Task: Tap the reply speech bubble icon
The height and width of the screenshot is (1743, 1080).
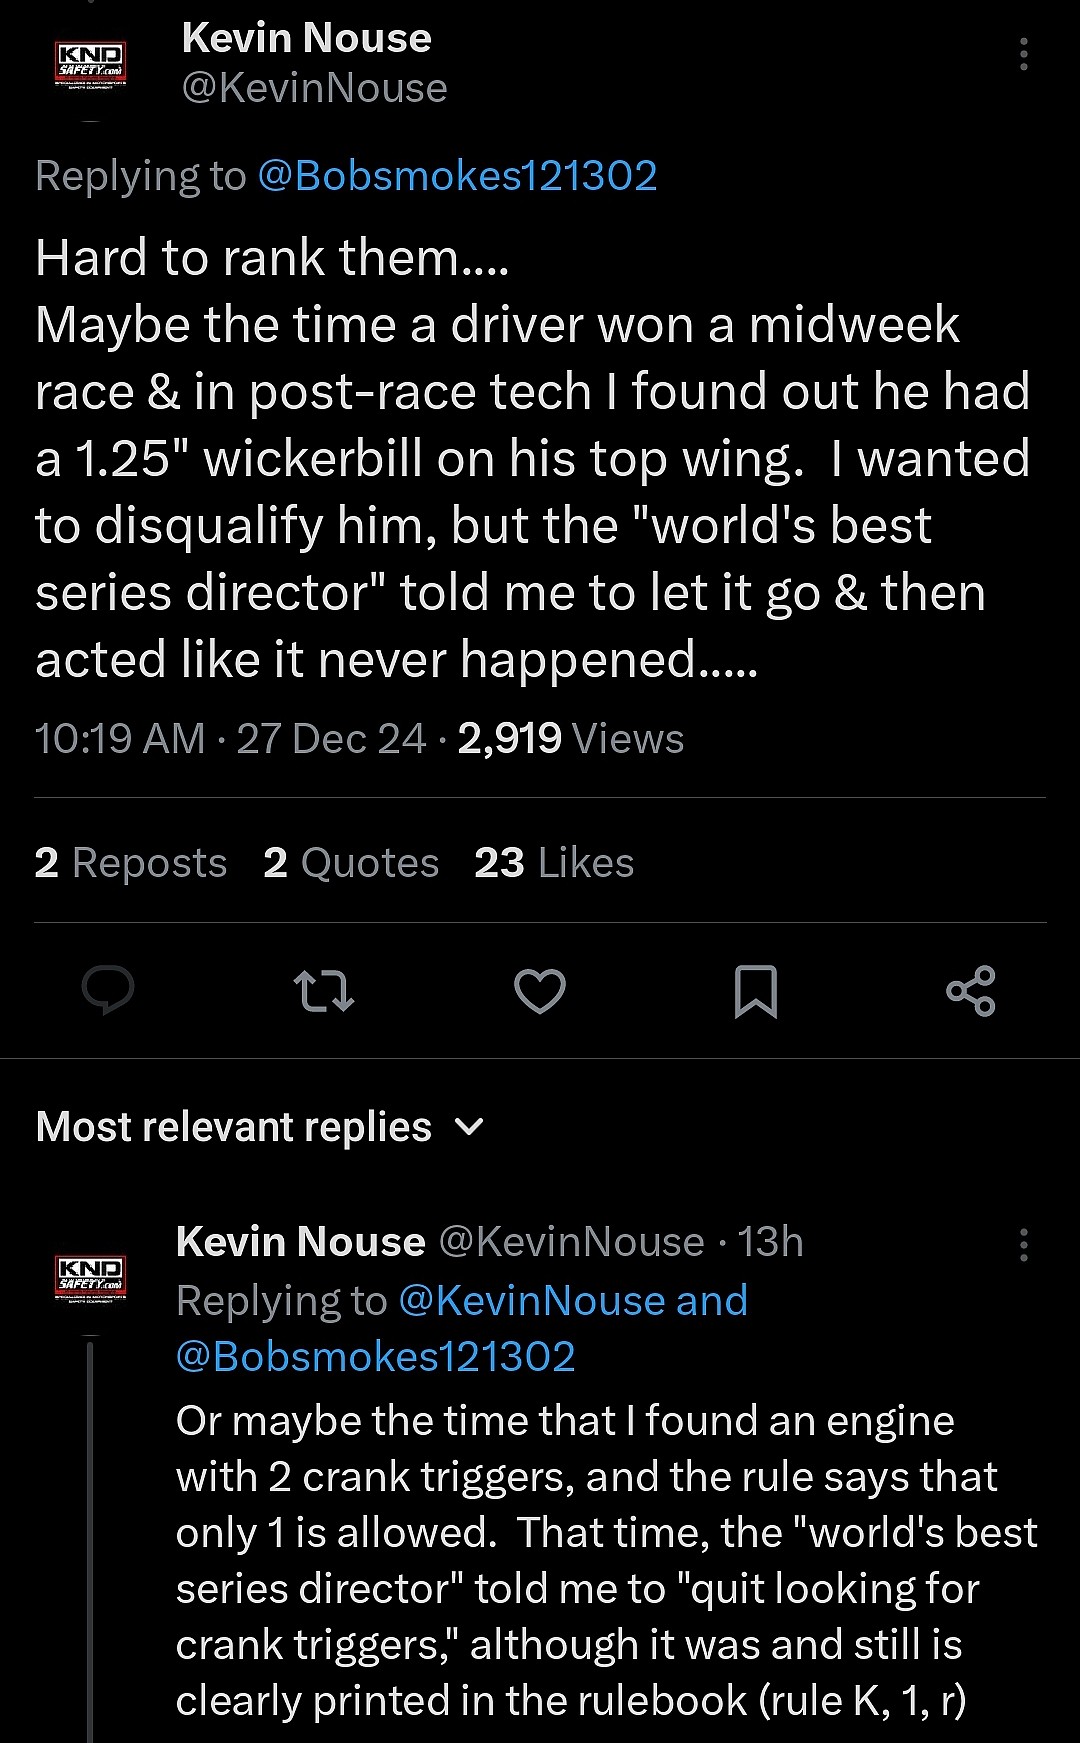Action: [x=108, y=991]
